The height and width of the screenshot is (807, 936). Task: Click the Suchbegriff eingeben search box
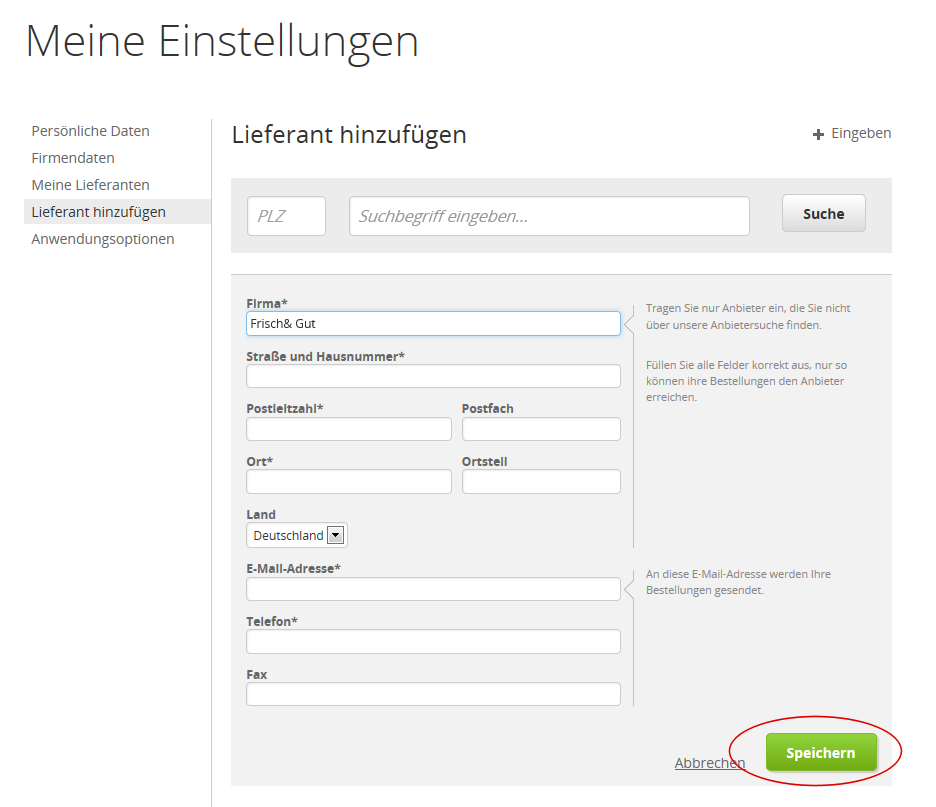click(549, 216)
